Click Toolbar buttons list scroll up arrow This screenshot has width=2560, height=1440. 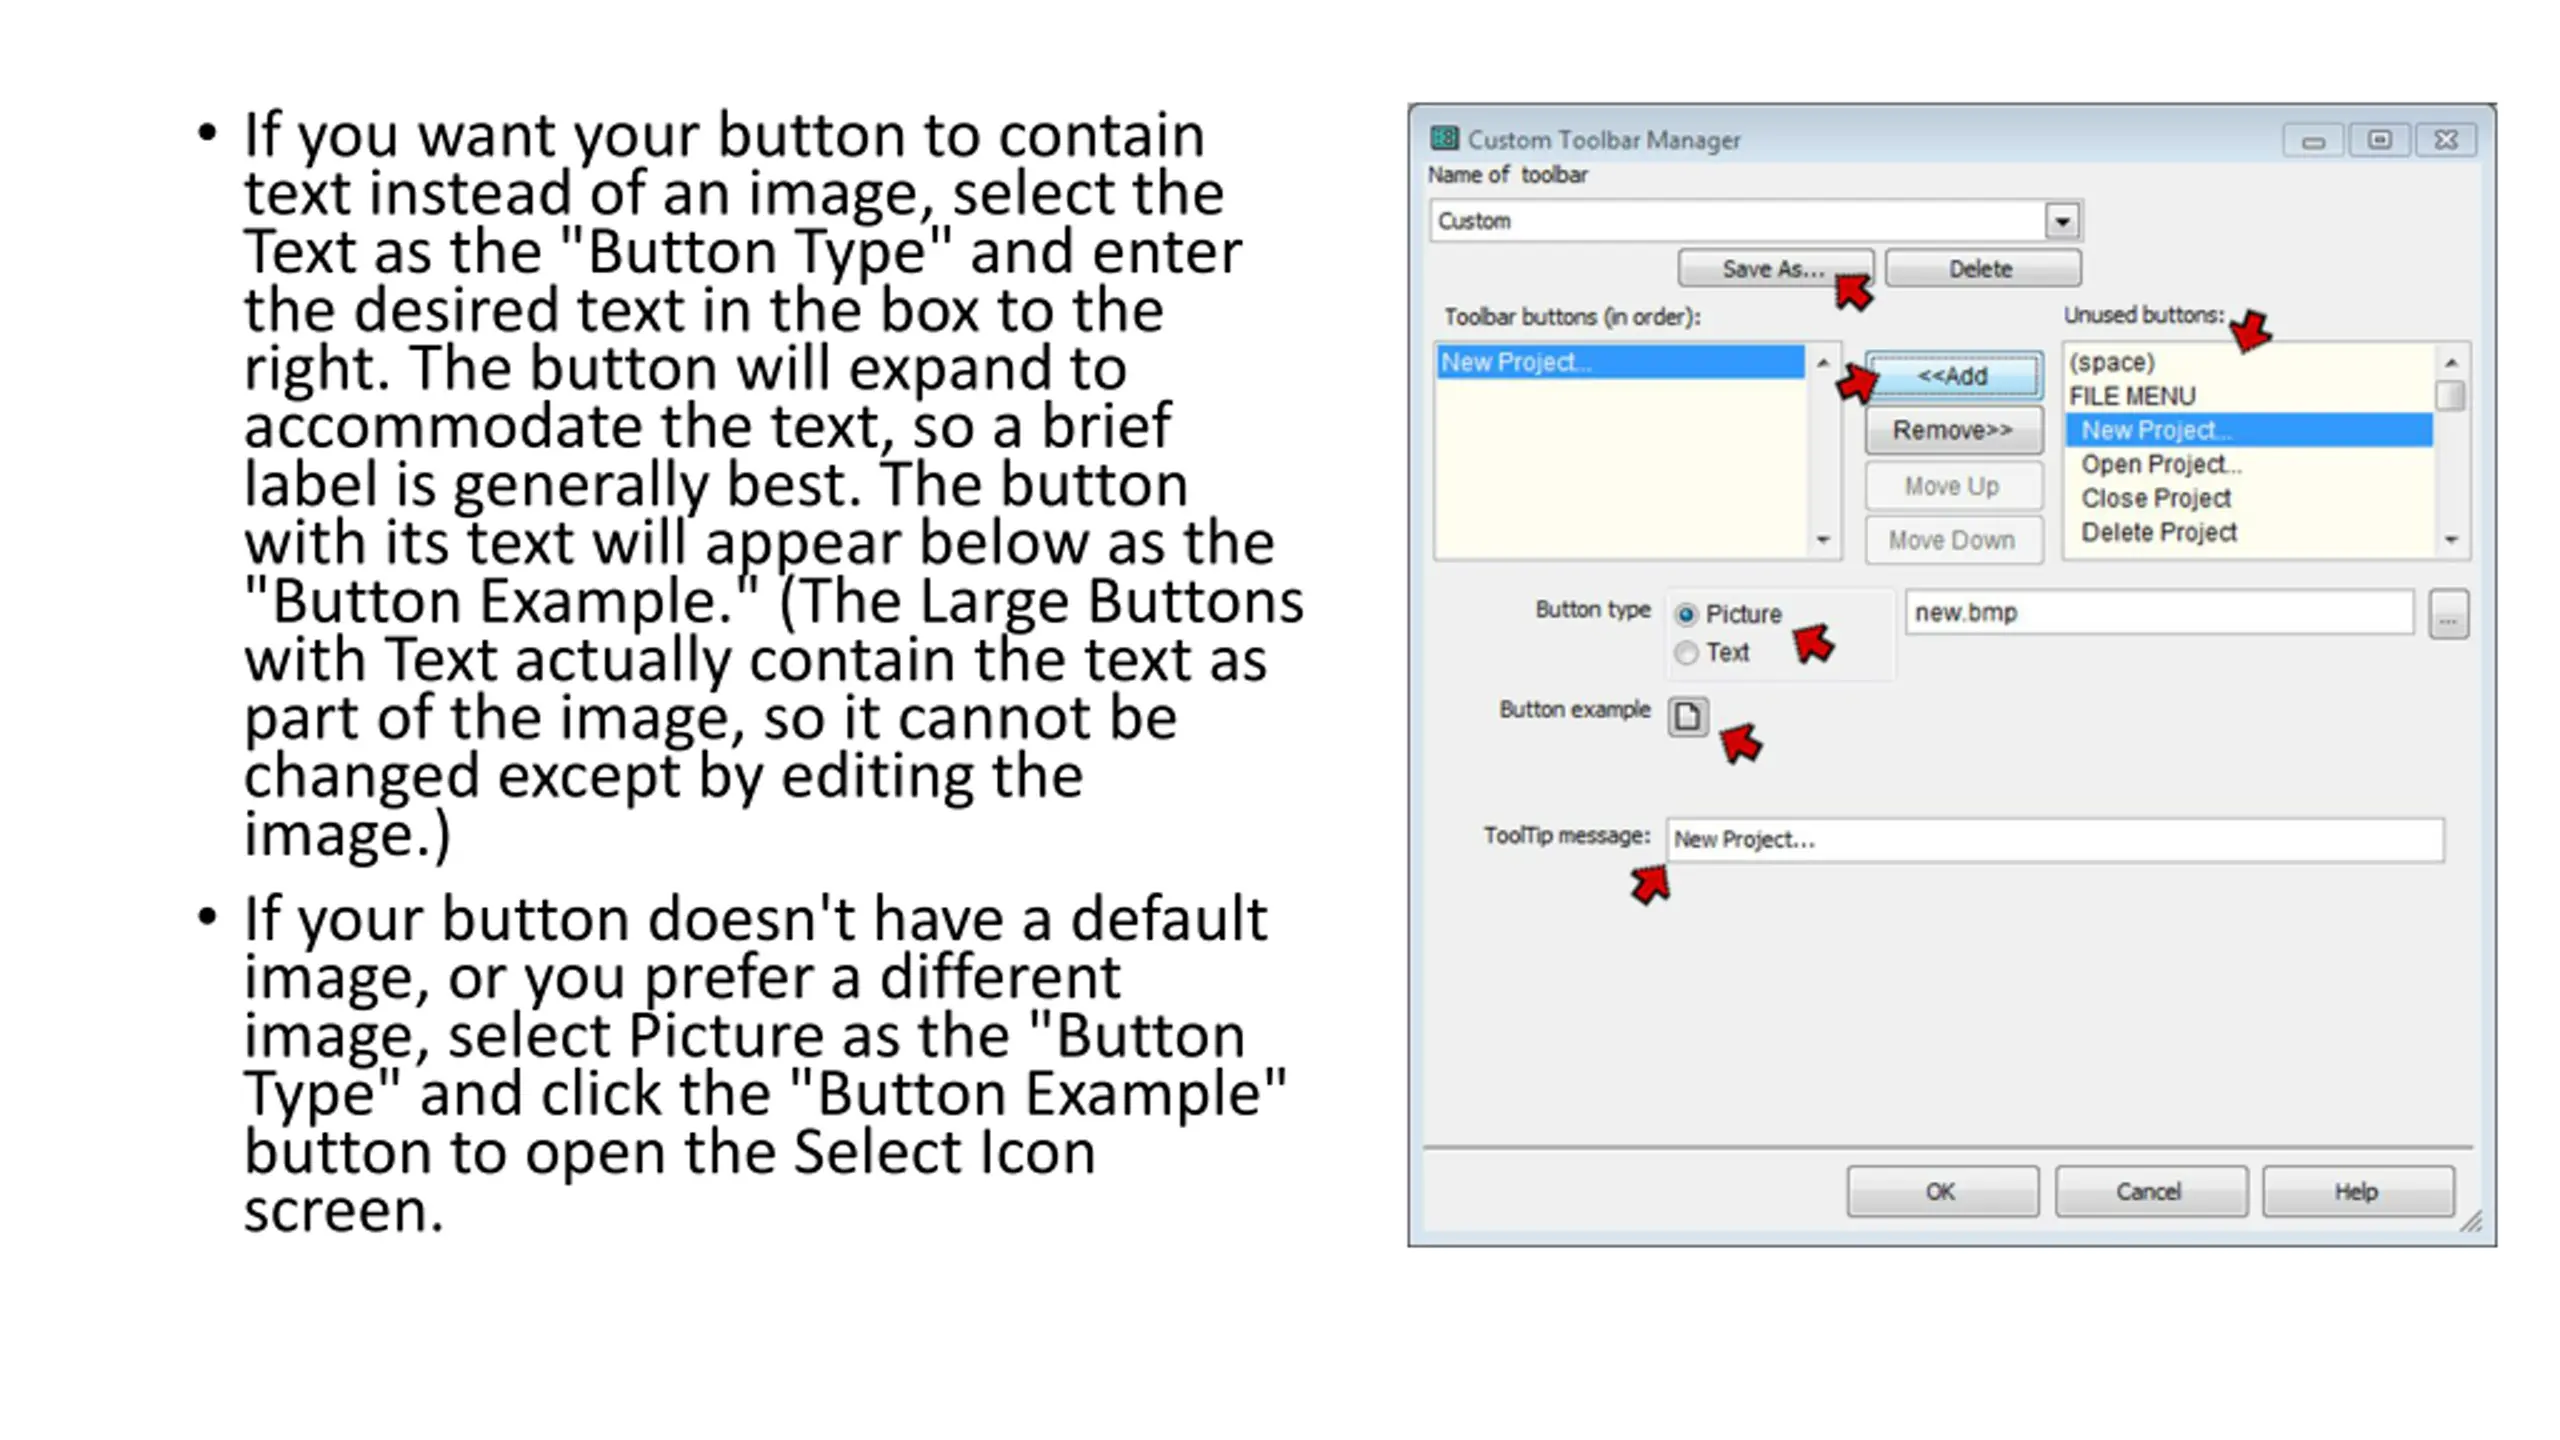click(1822, 362)
